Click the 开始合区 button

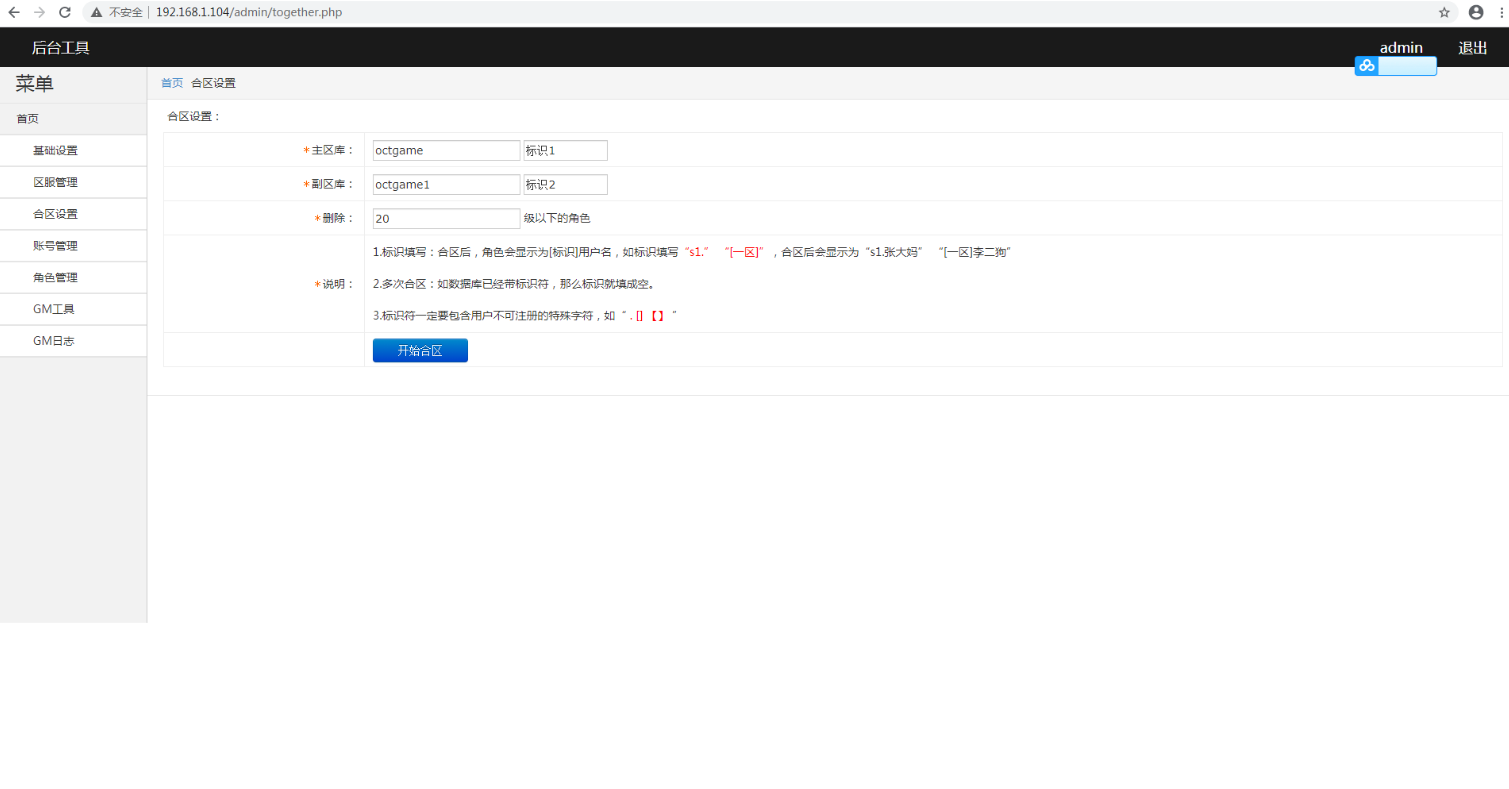click(x=419, y=350)
